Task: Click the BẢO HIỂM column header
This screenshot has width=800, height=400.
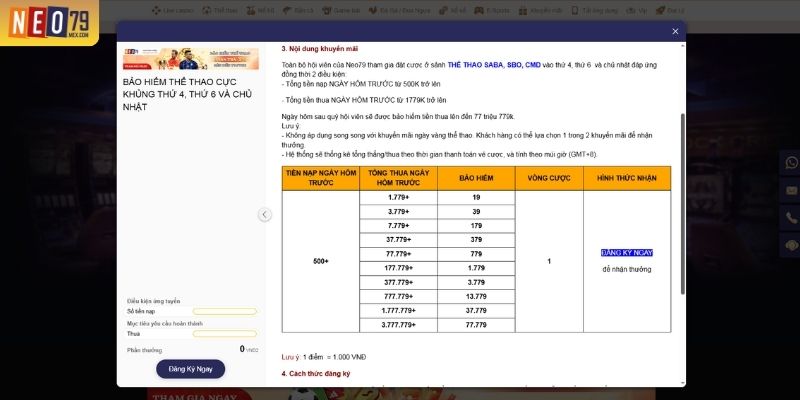Action: click(x=476, y=178)
